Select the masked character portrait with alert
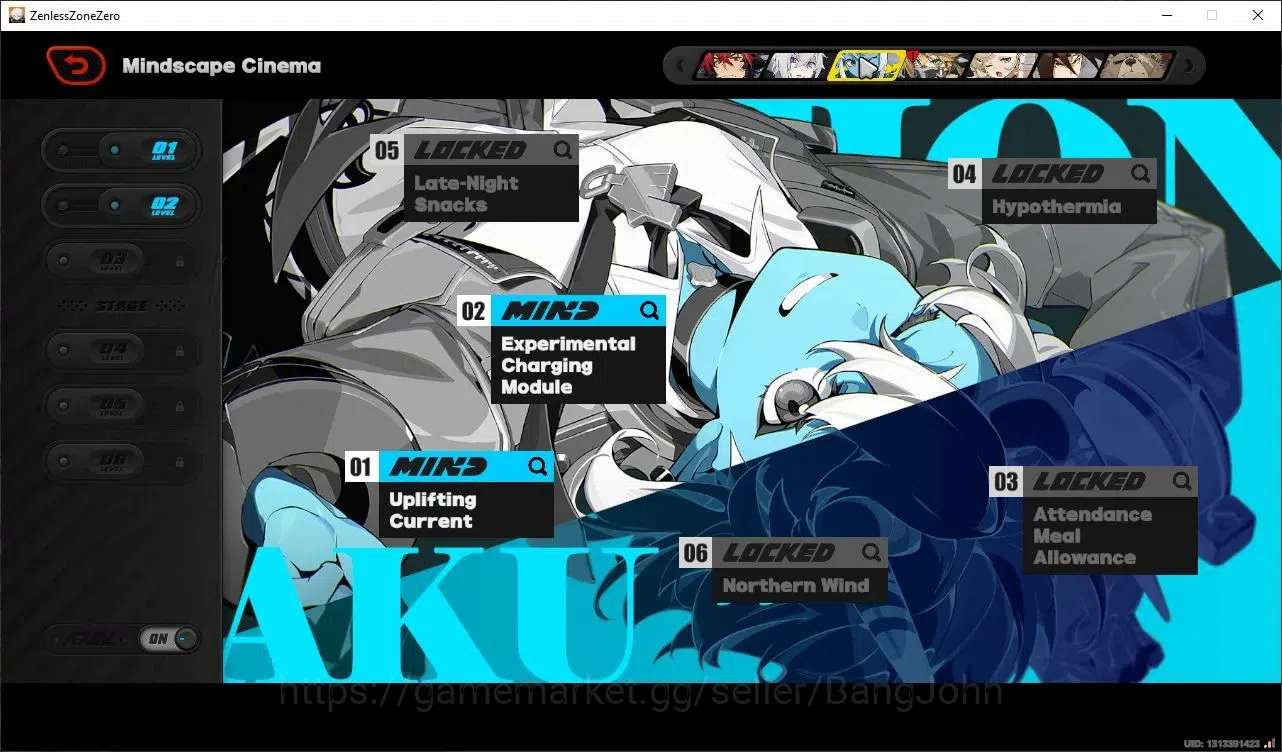 click(x=937, y=66)
